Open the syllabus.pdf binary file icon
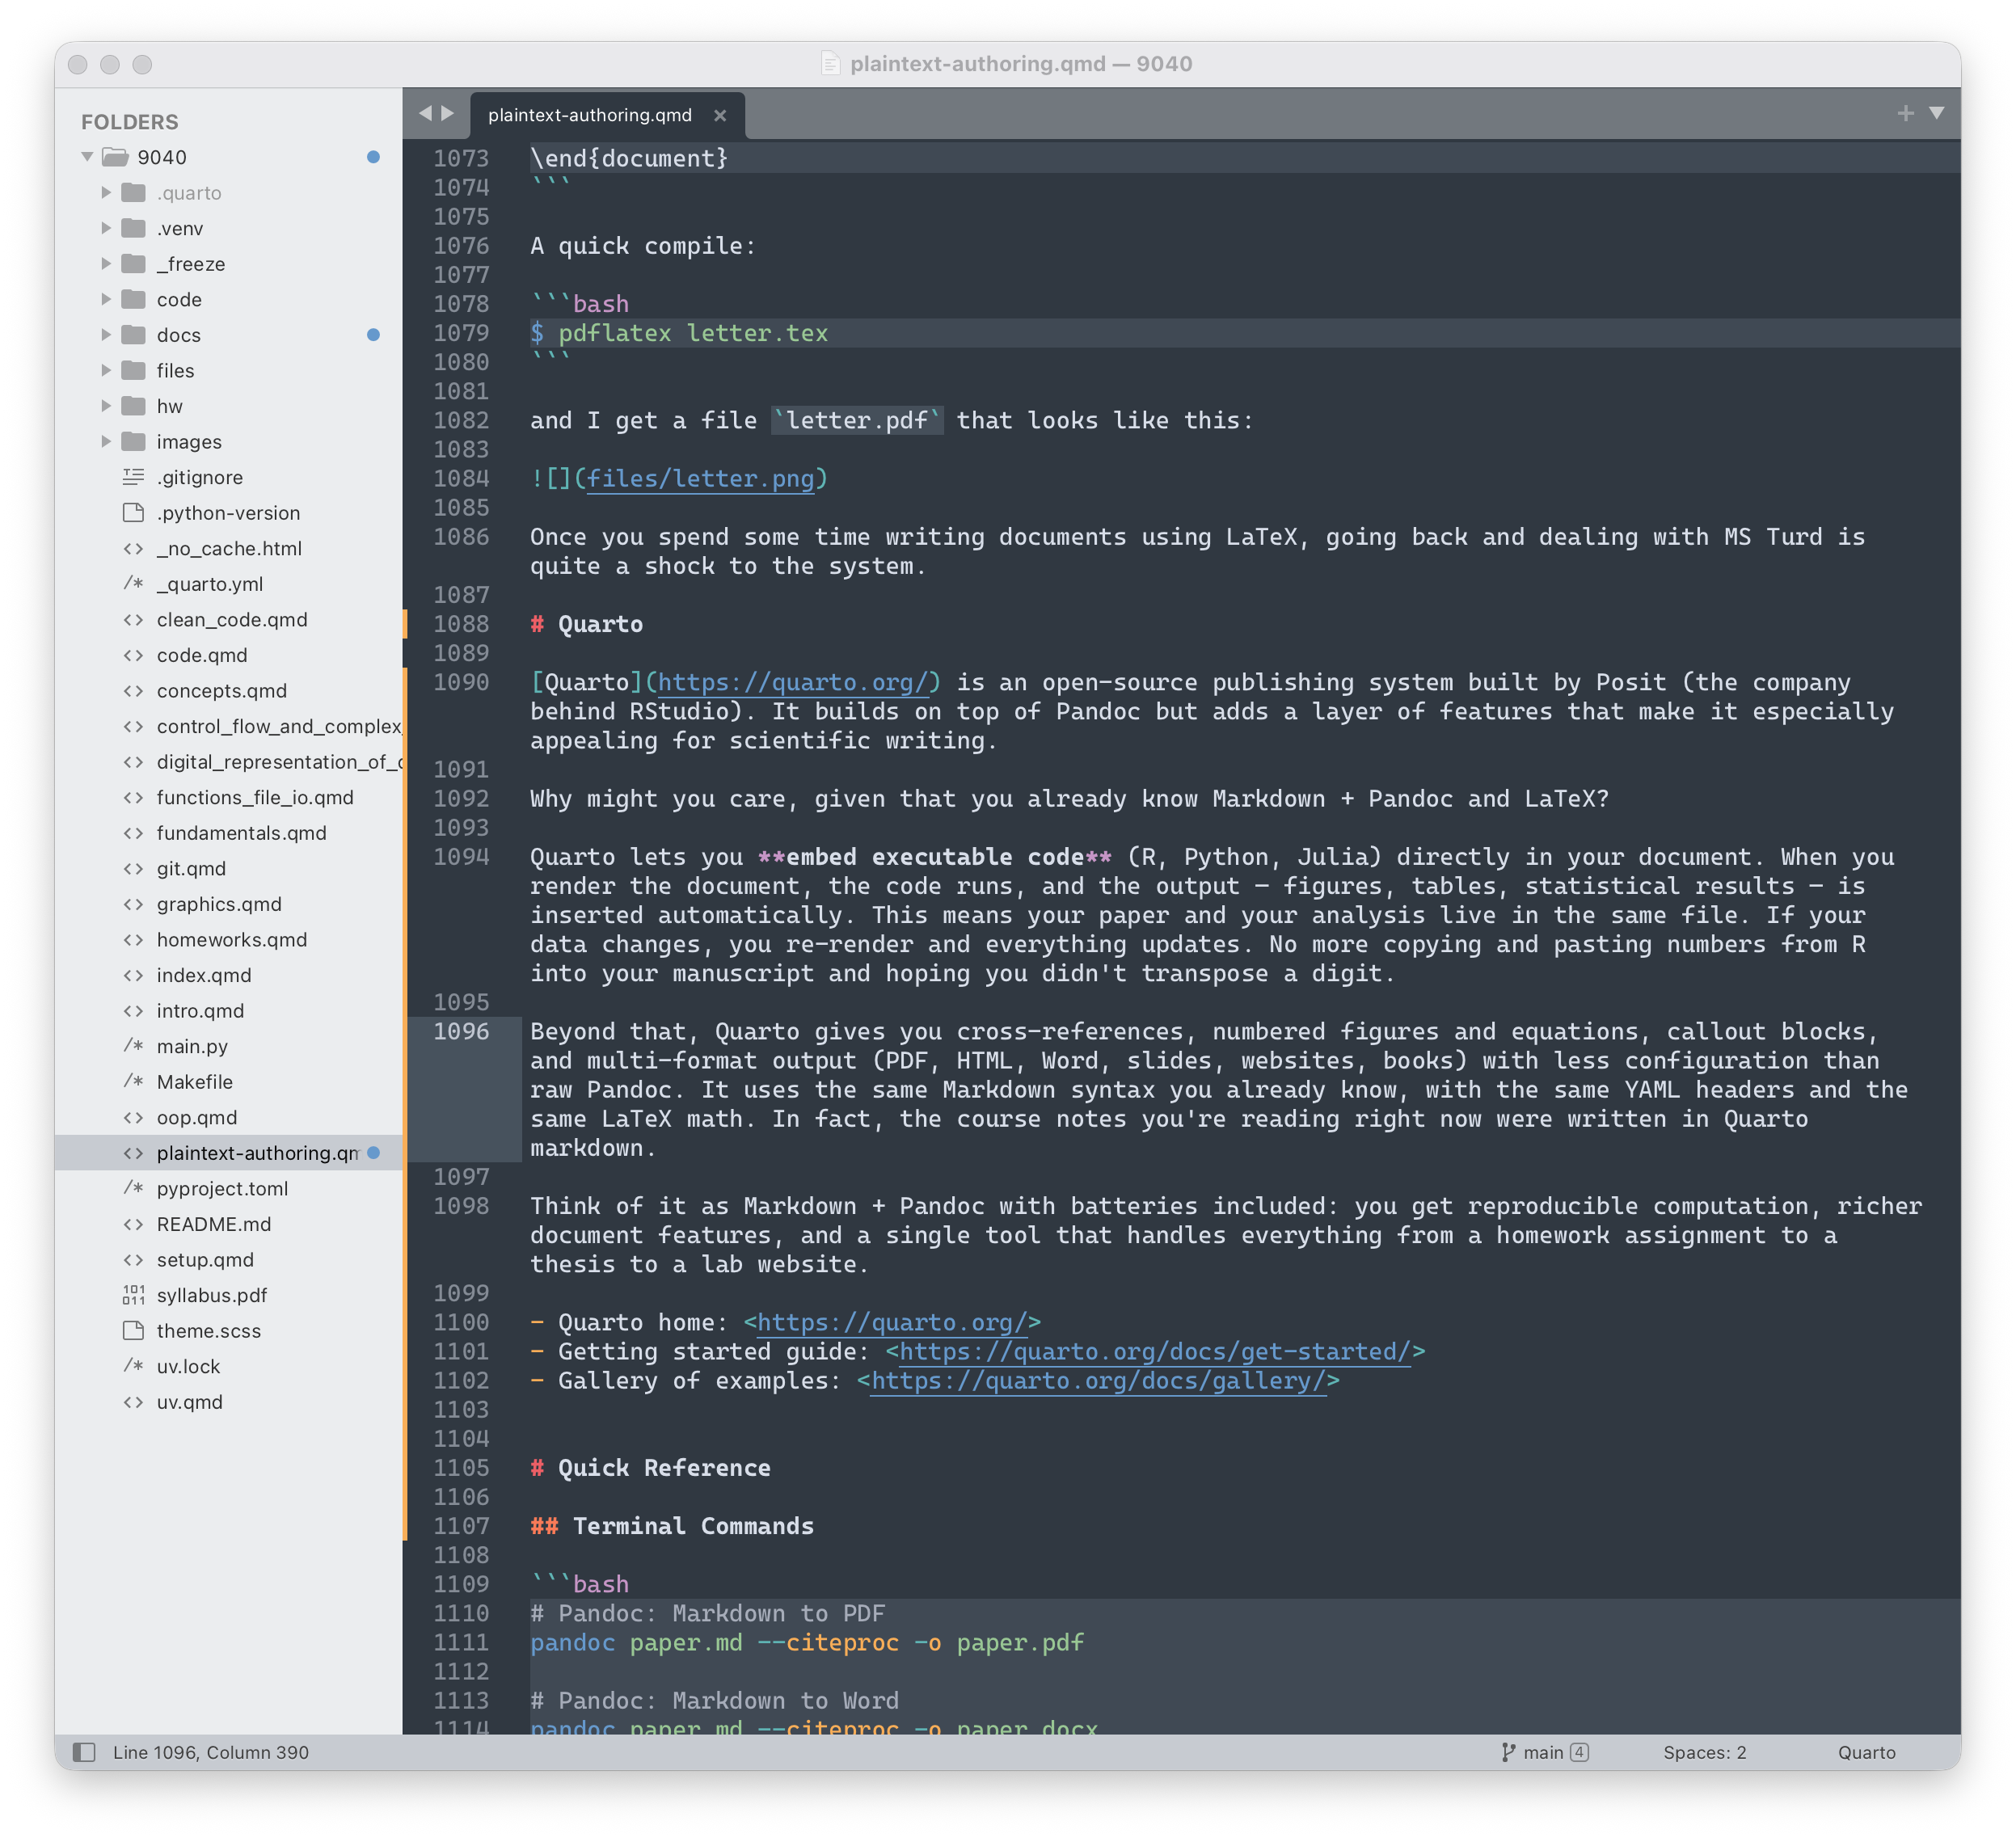The width and height of the screenshot is (2016, 1838). coord(133,1295)
